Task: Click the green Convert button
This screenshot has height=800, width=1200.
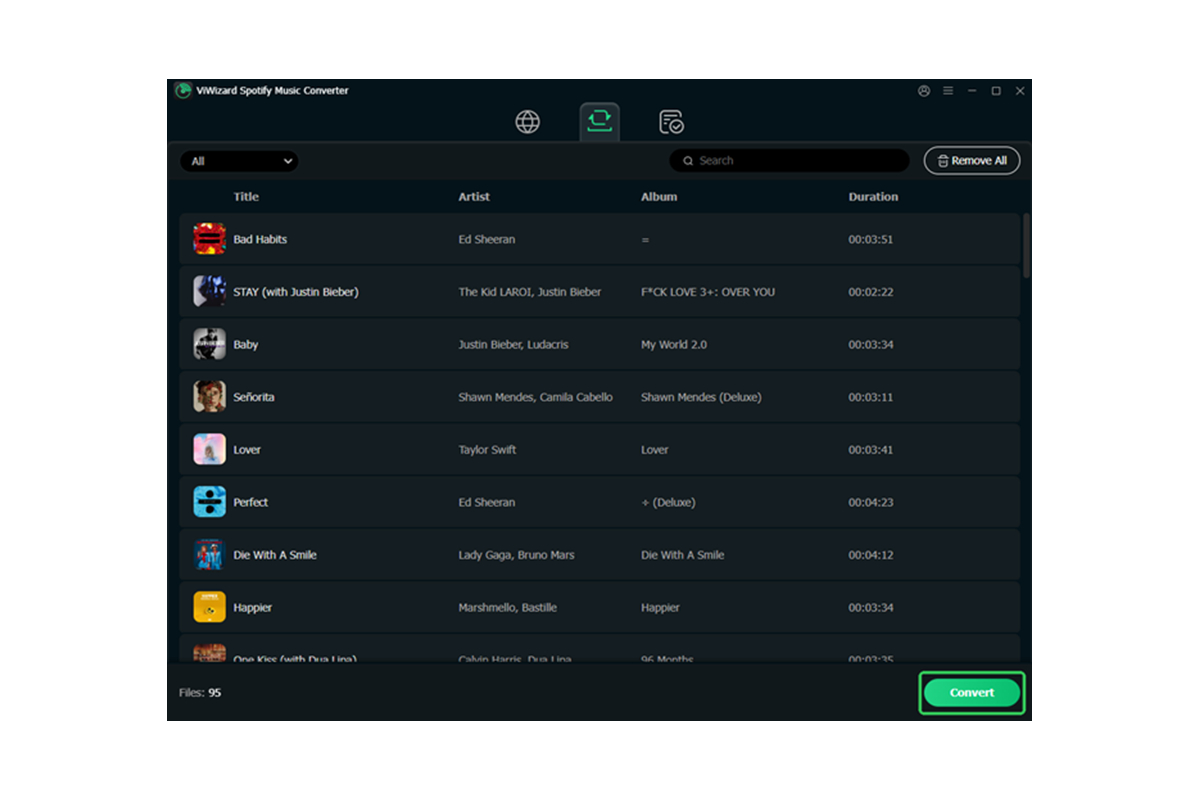Action: [x=971, y=692]
